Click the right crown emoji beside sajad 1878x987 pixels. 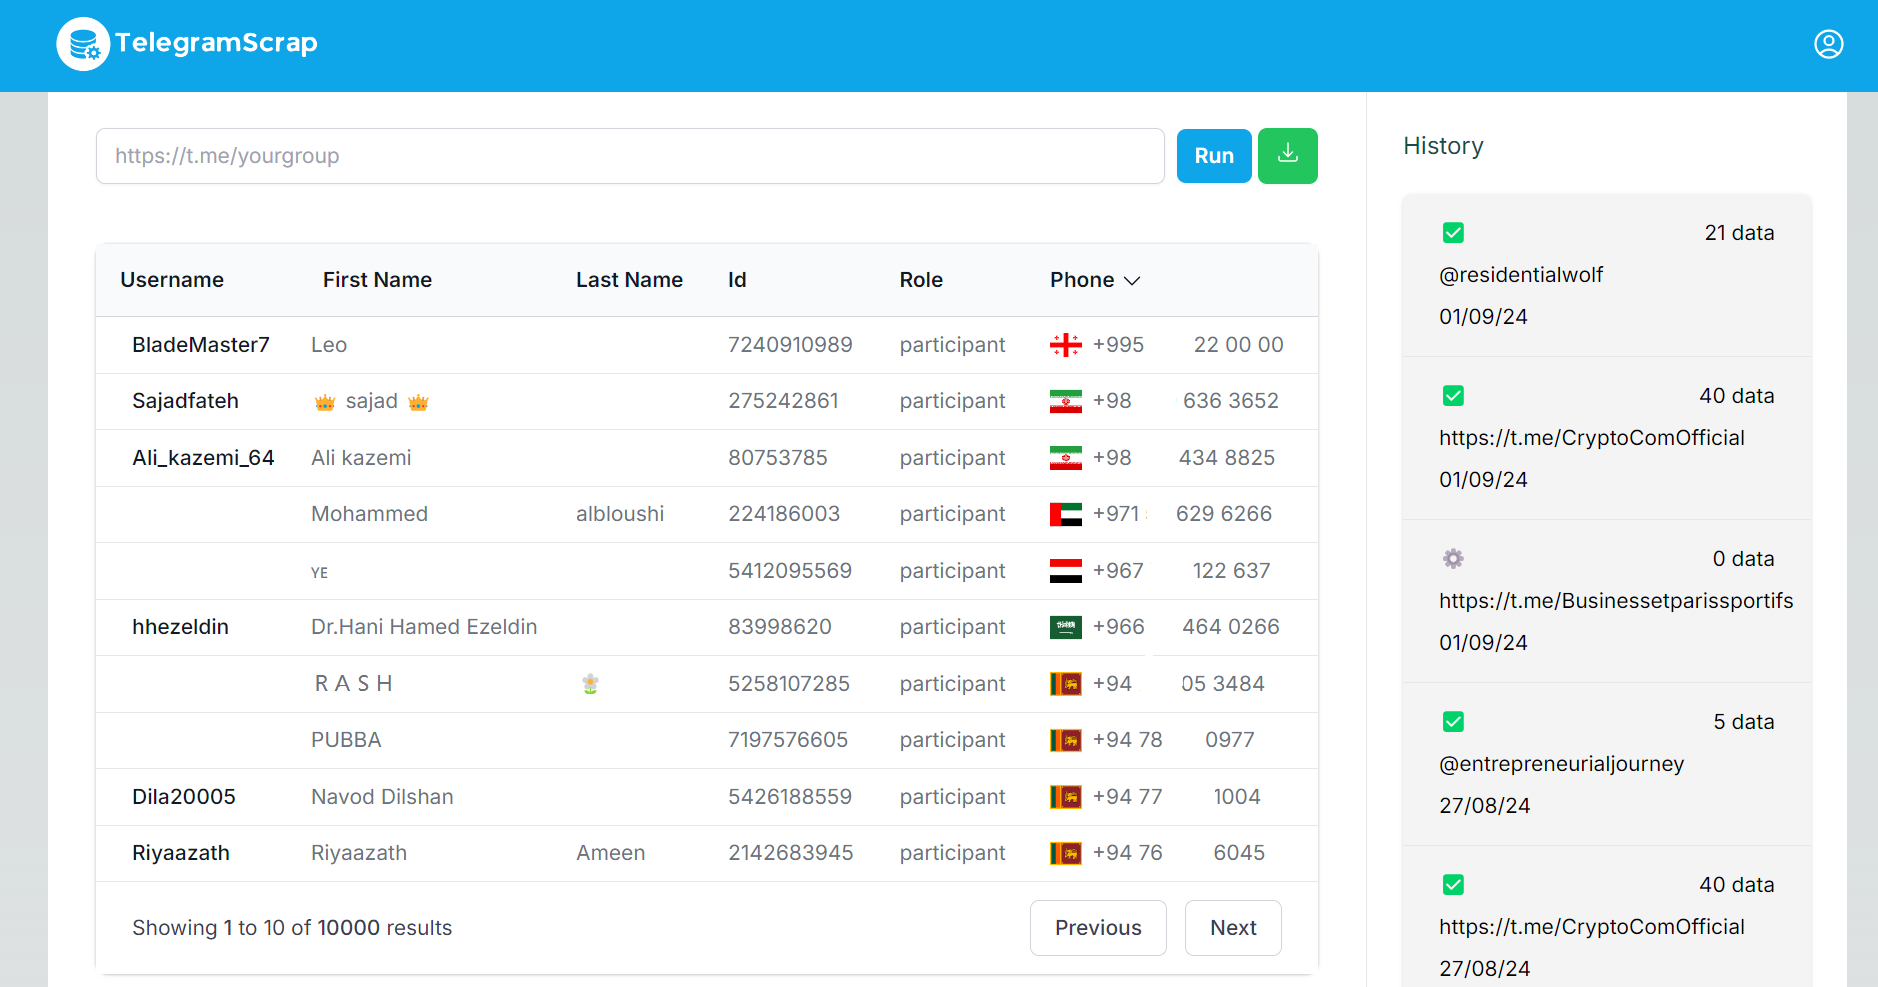[x=418, y=402]
